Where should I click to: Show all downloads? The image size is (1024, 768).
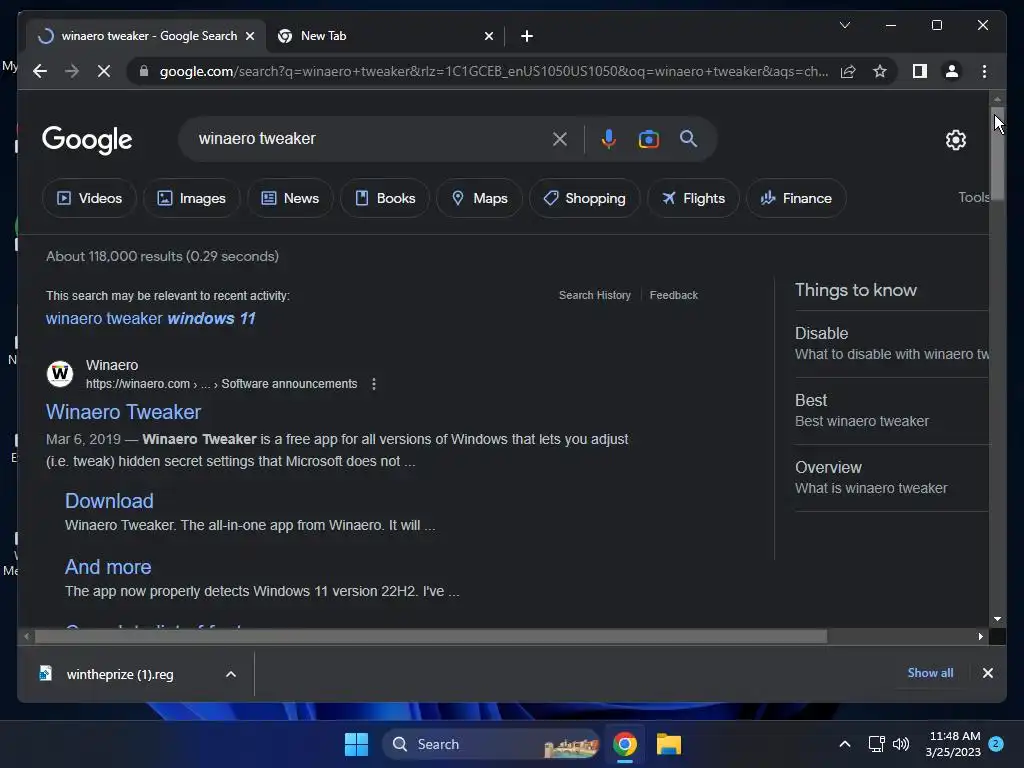(x=930, y=673)
